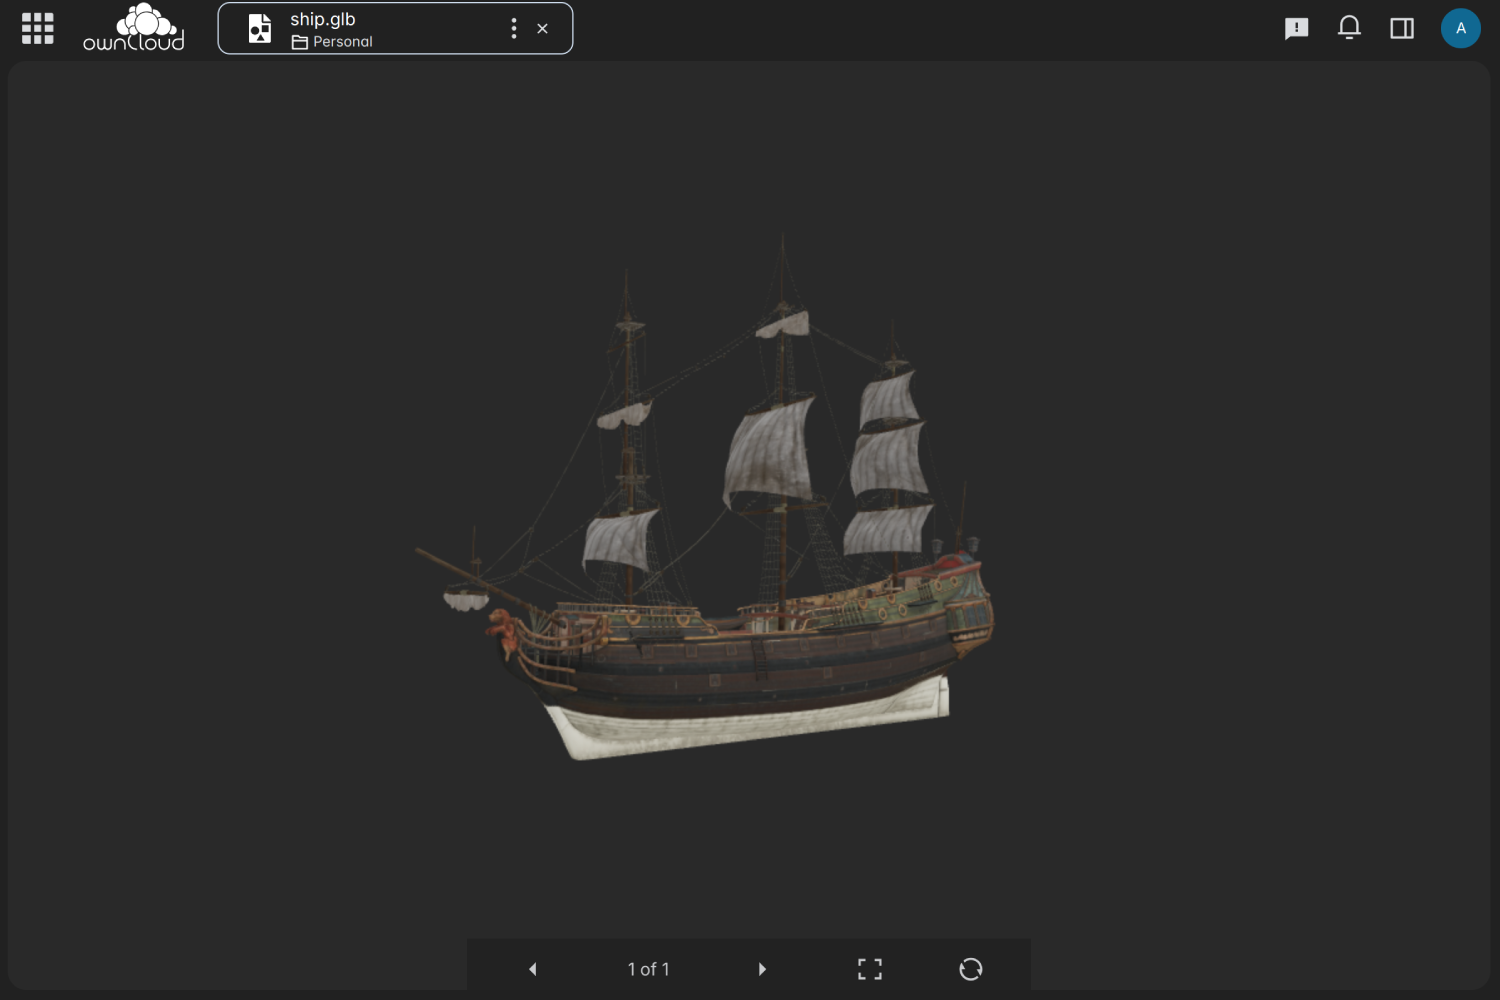Open user account menu avatar A
The height and width of the screenshot is (1000, 1500).
[x=1460, y=28]
